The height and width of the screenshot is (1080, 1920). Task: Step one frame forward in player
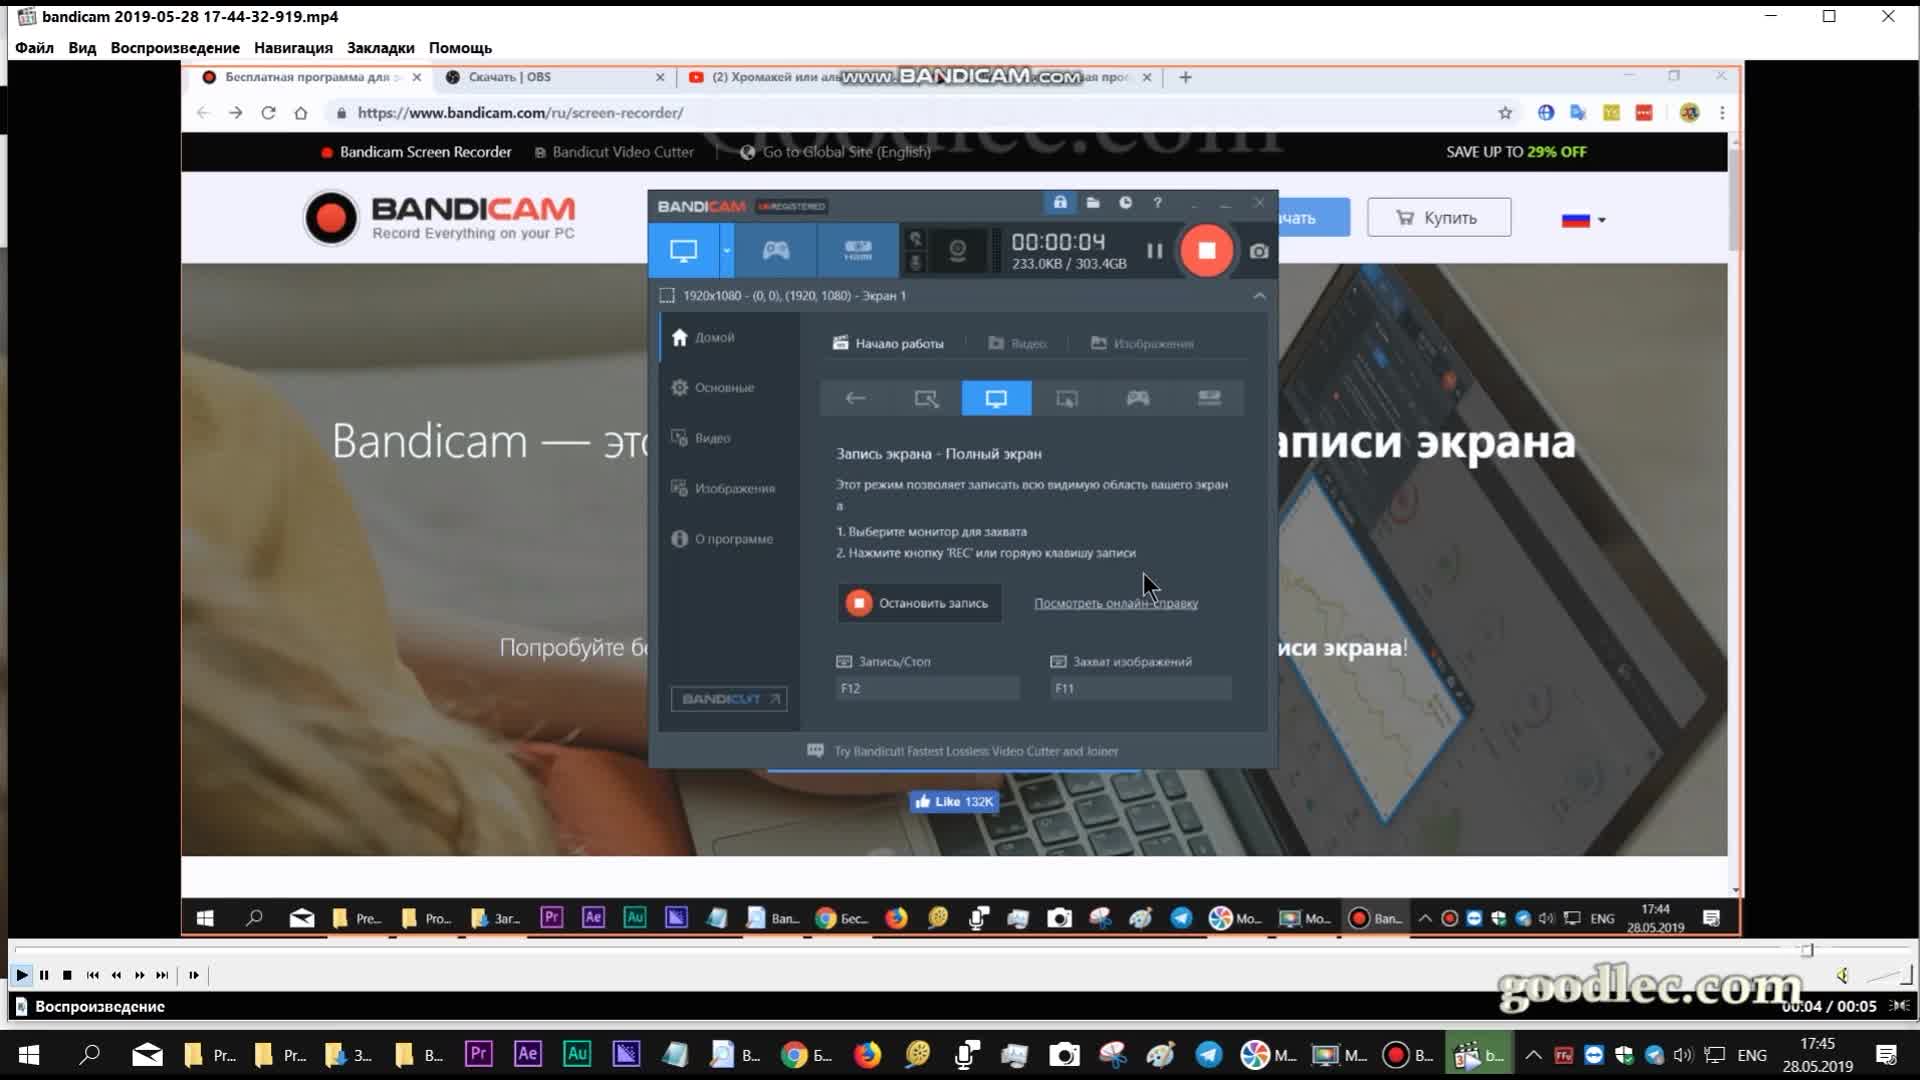click(193, 975)
